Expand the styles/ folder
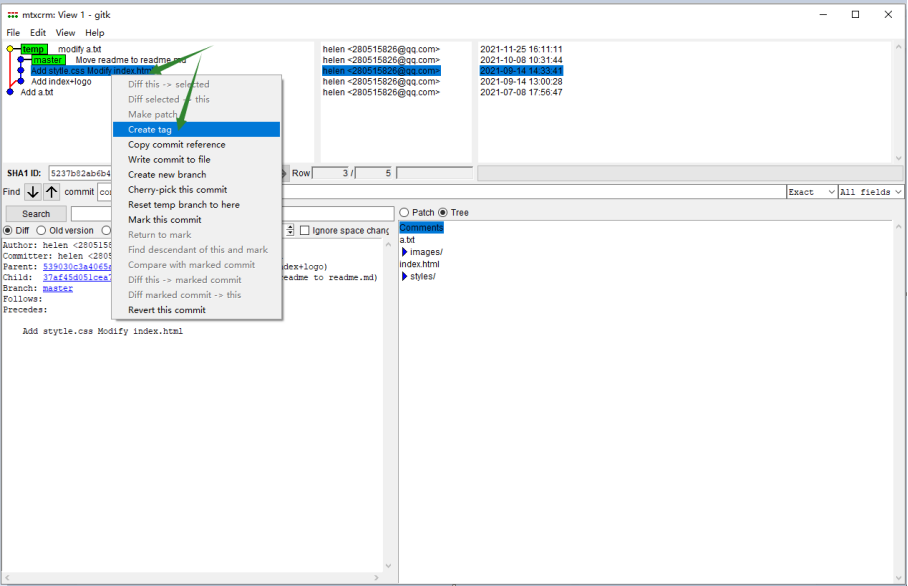The height and width of the screenshot is (586, 908). click(404, 276)
